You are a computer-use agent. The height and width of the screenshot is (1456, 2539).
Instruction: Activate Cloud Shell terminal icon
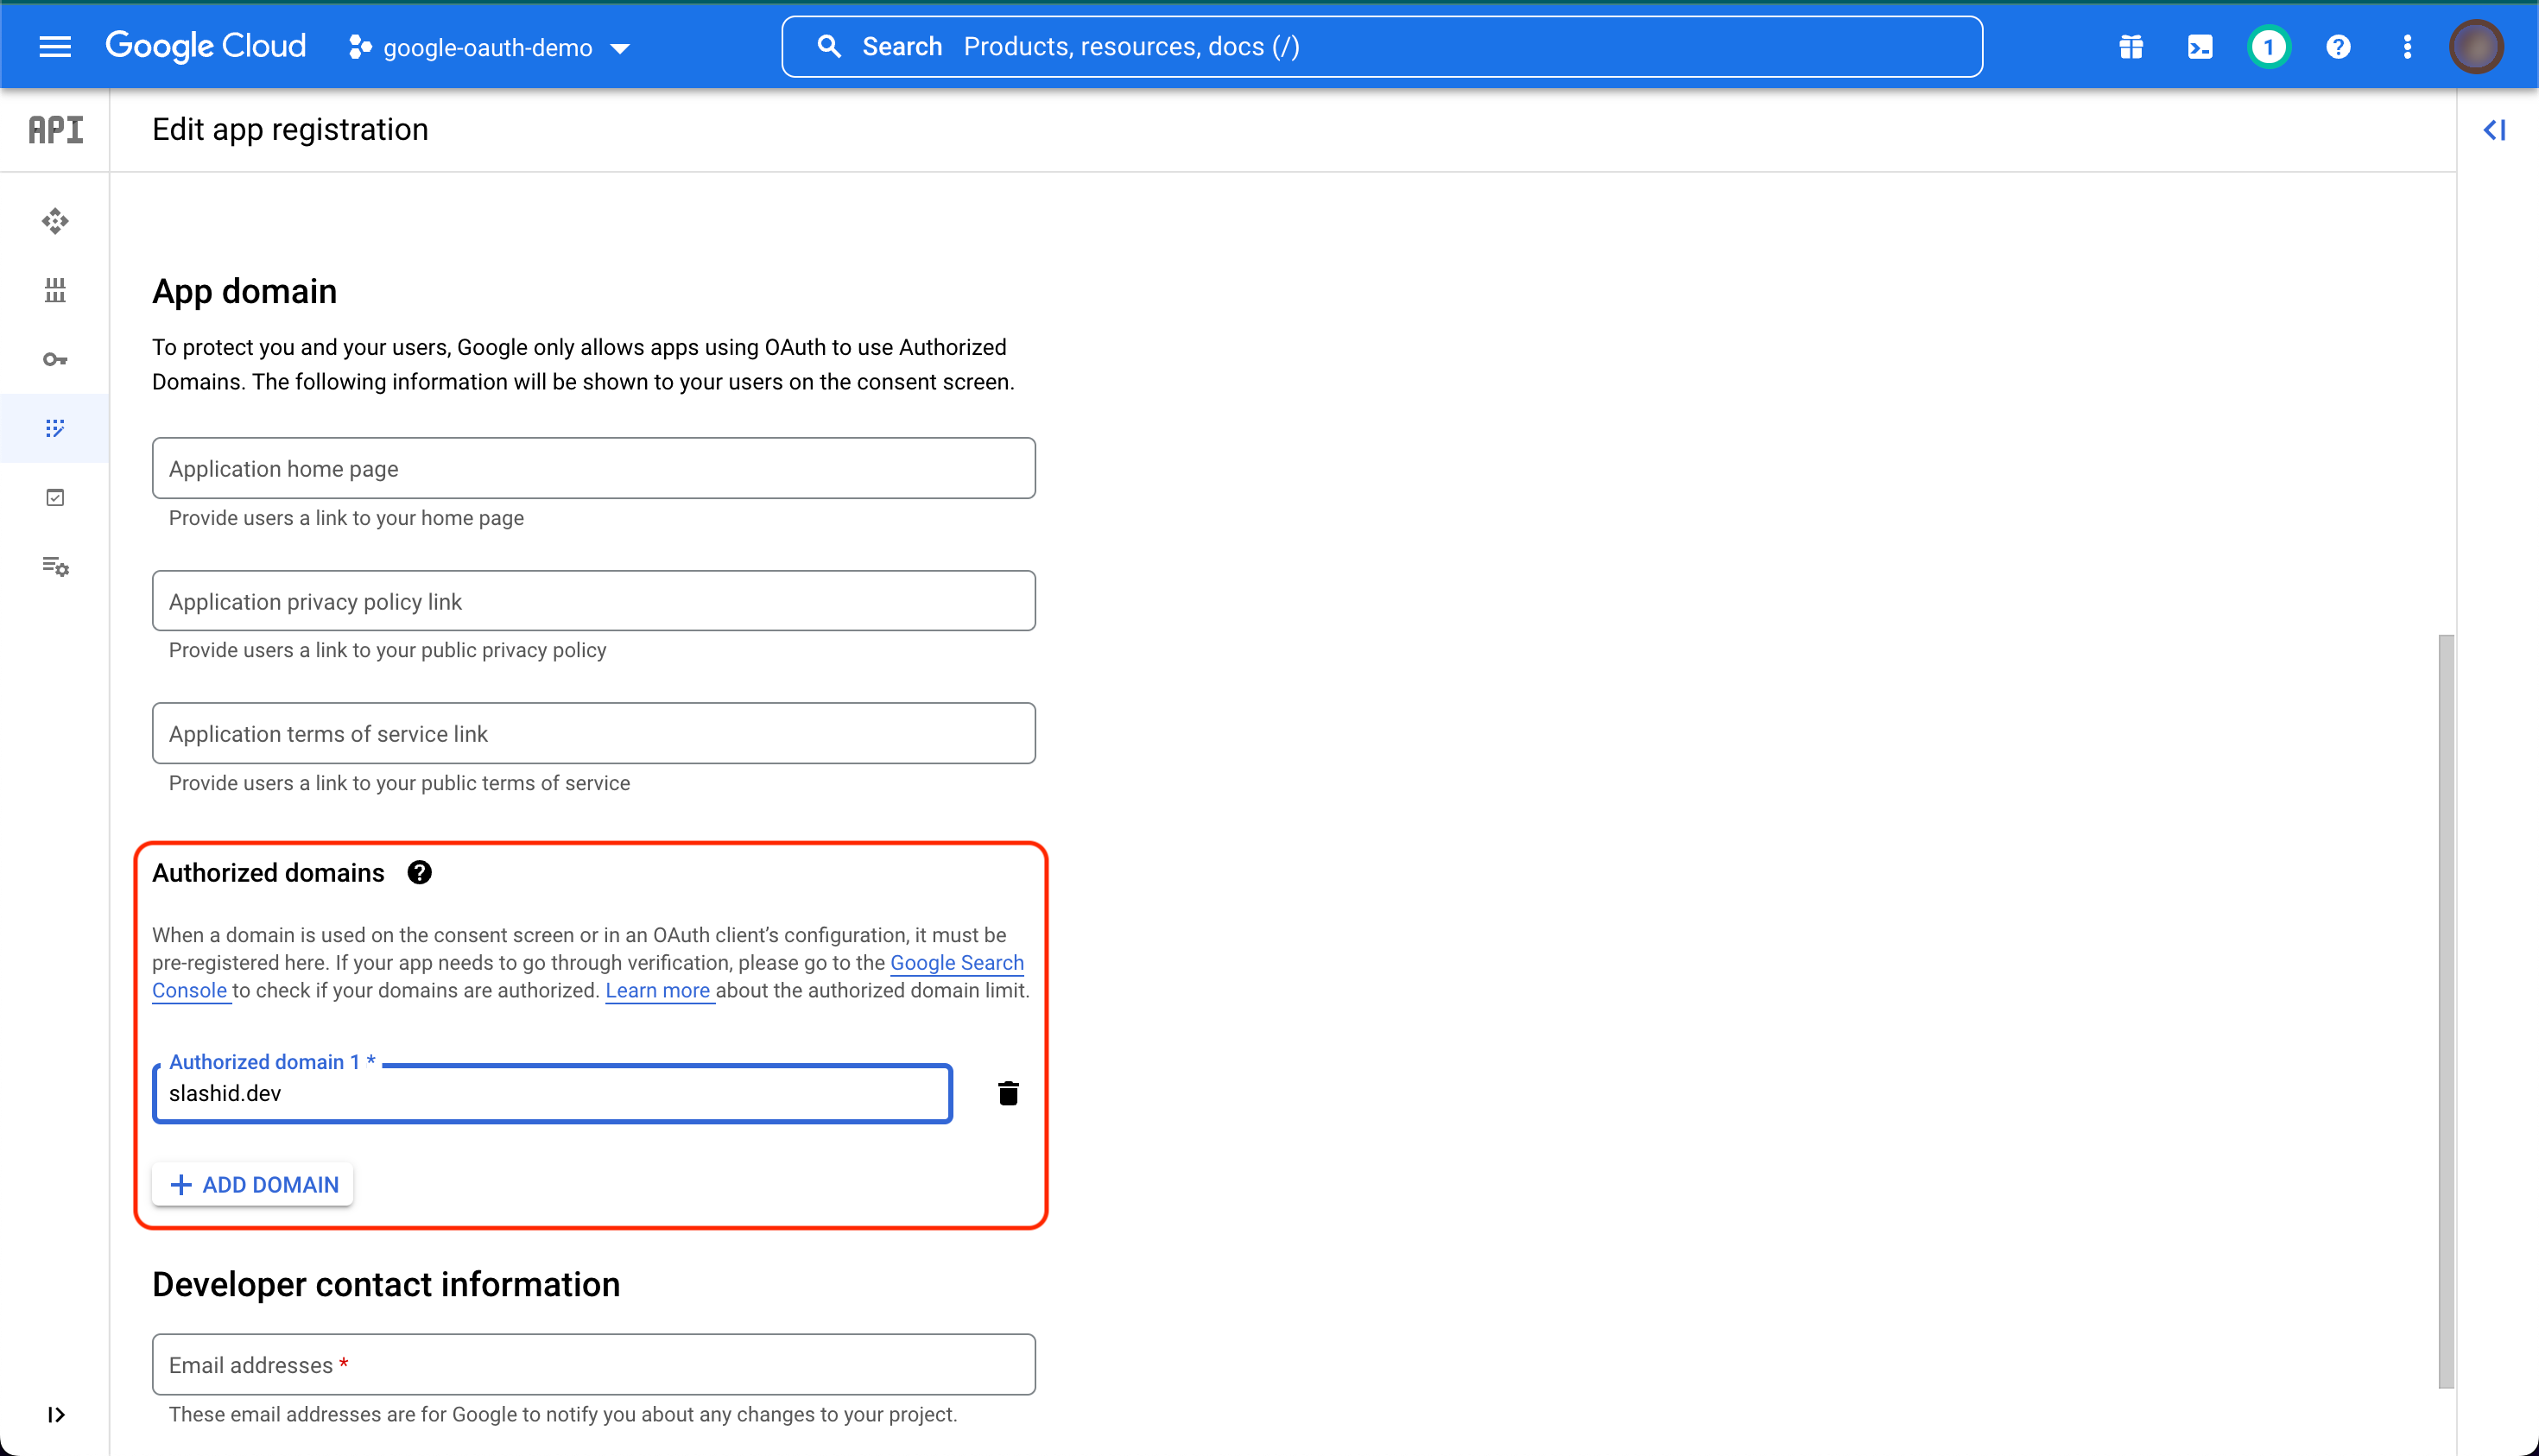pos(2199,47)
